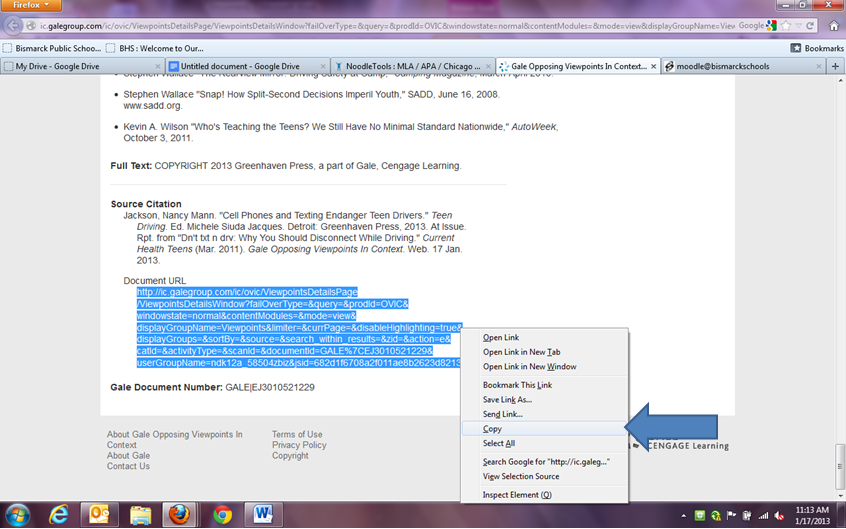This screenshot has height=529, width=846.
Task: Open a new tab with the plus button
Action: [835, 66]
